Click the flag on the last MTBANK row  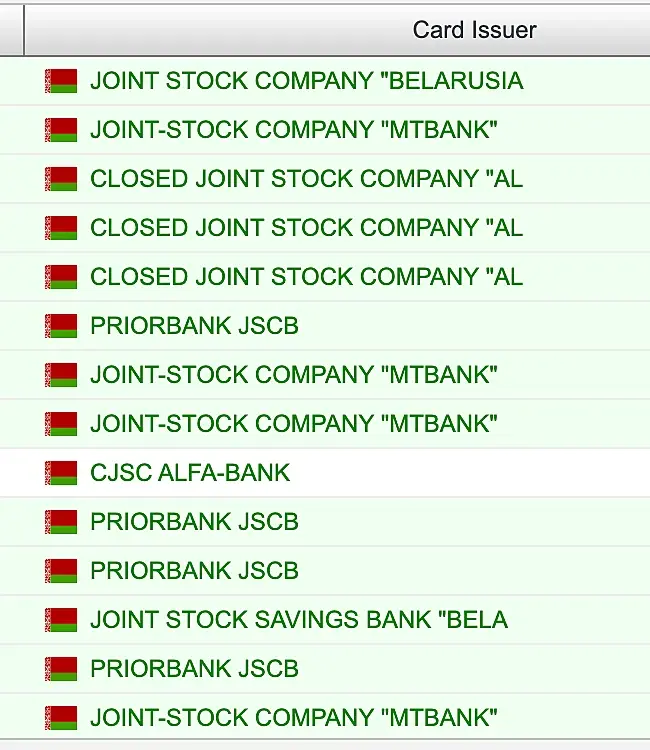pyautogui.click(x=61, y=718)
